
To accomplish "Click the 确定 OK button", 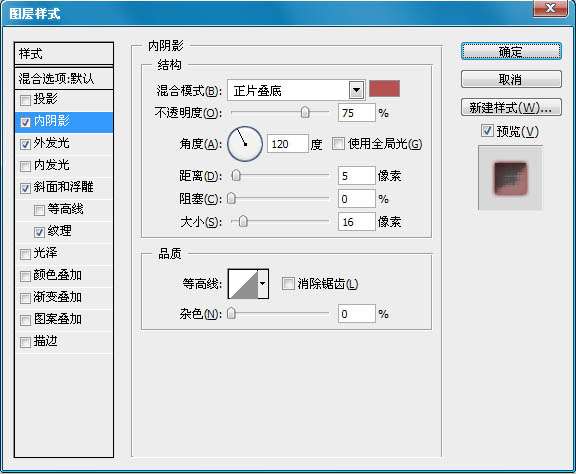I will tap(511, 51).
